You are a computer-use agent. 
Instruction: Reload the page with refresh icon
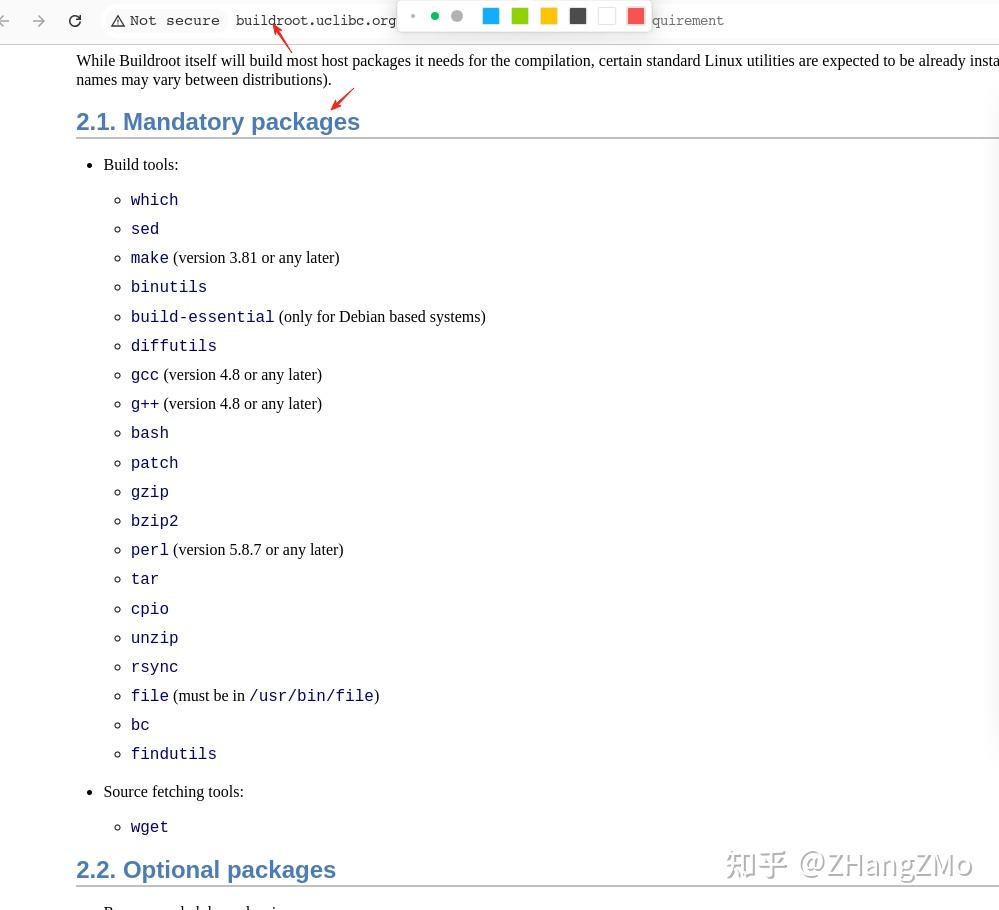(x=75, y=21)
